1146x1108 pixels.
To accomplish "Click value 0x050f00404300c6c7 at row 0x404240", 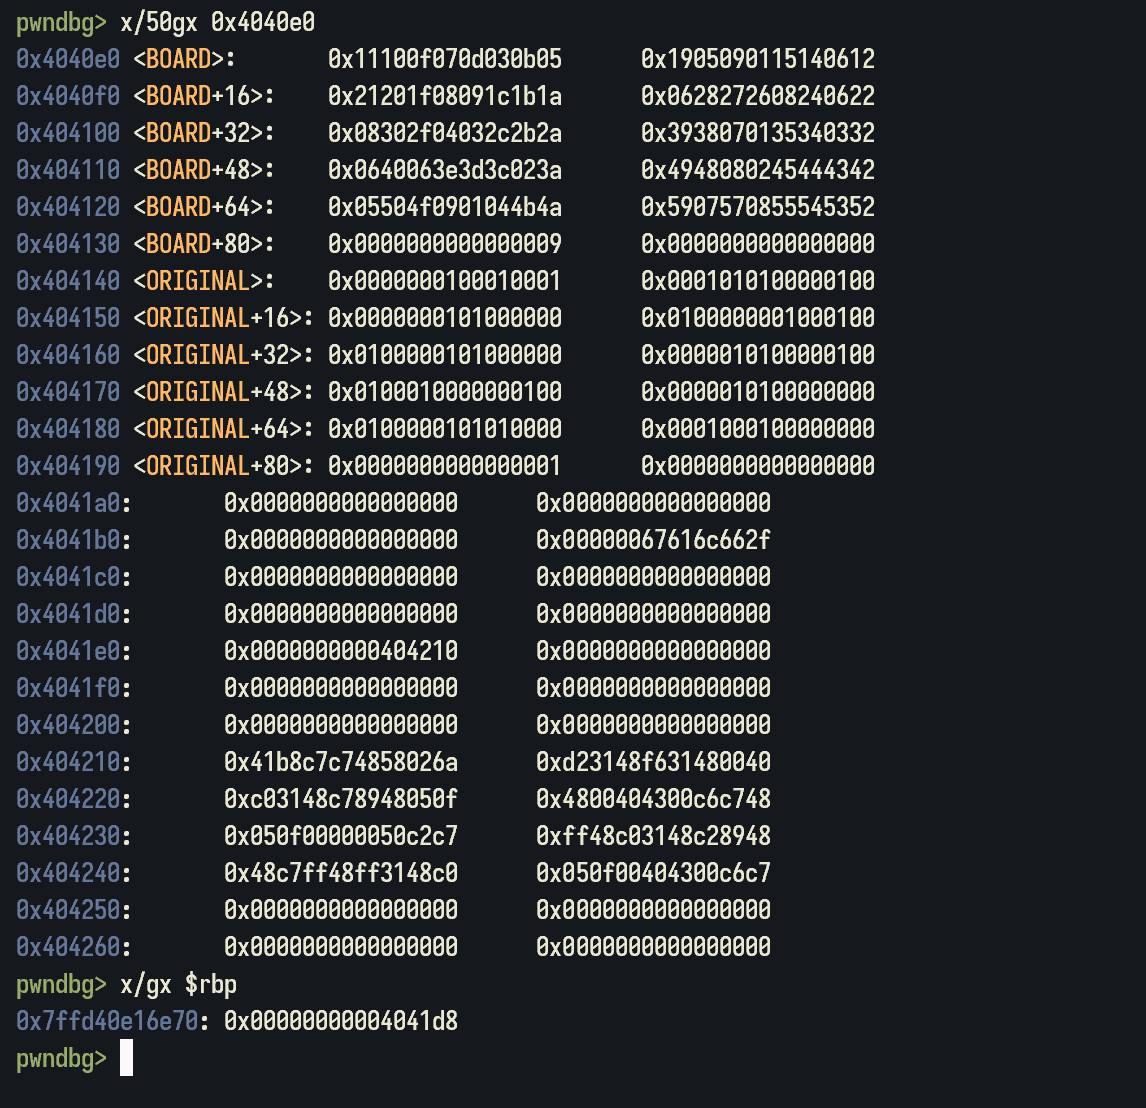I will click(x=653, y=873).
